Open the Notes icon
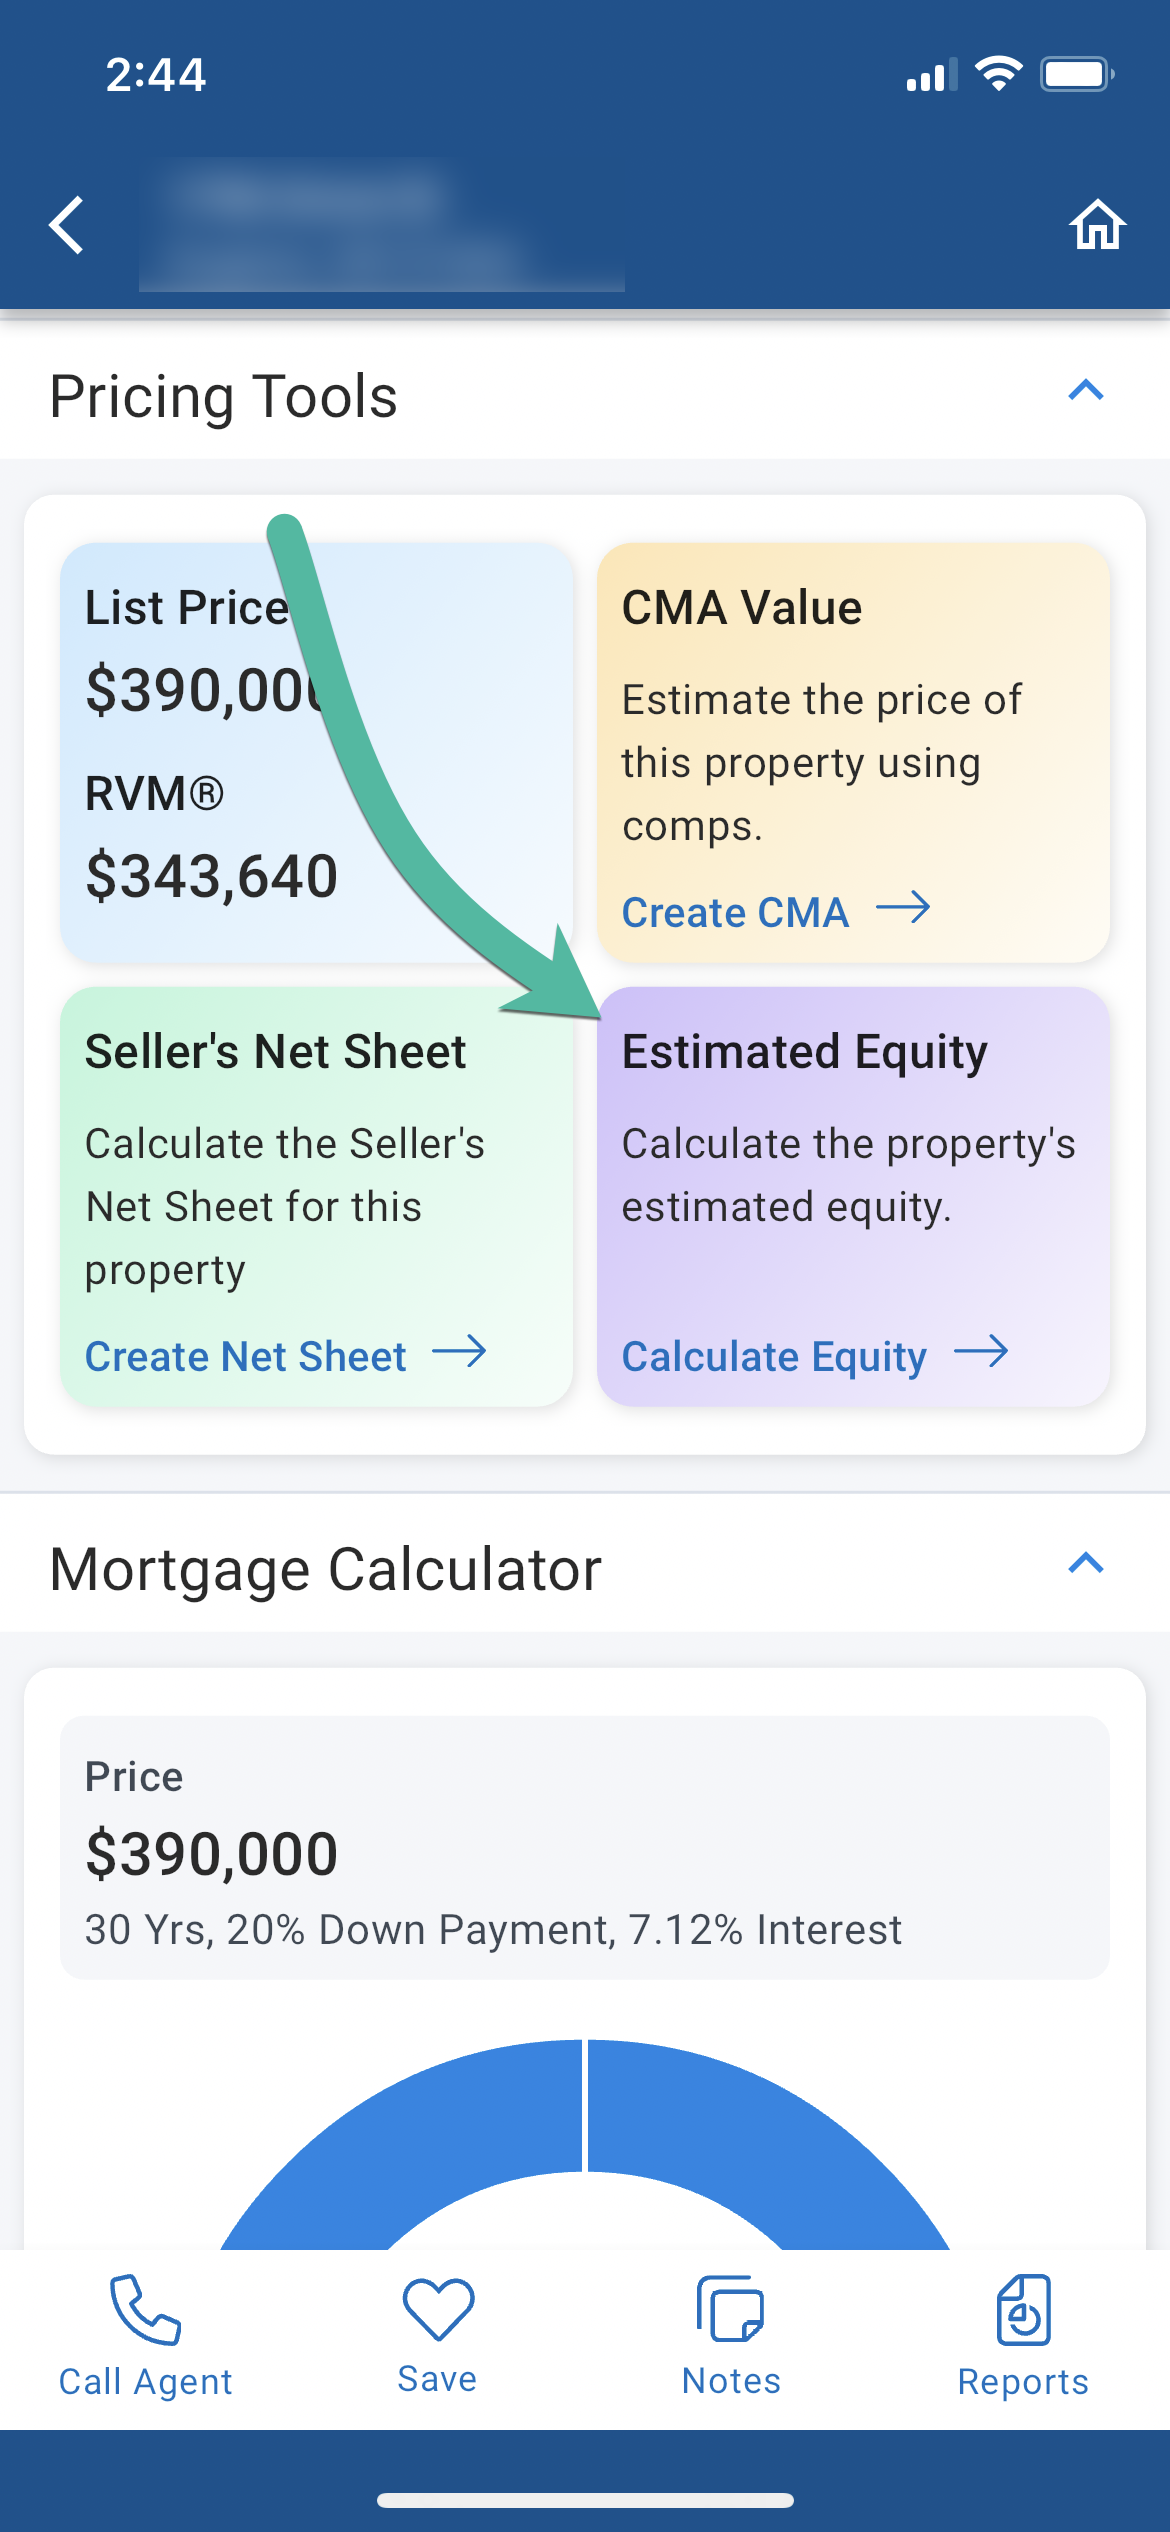The image size is (1170, 2532). tap(731, 2310)
